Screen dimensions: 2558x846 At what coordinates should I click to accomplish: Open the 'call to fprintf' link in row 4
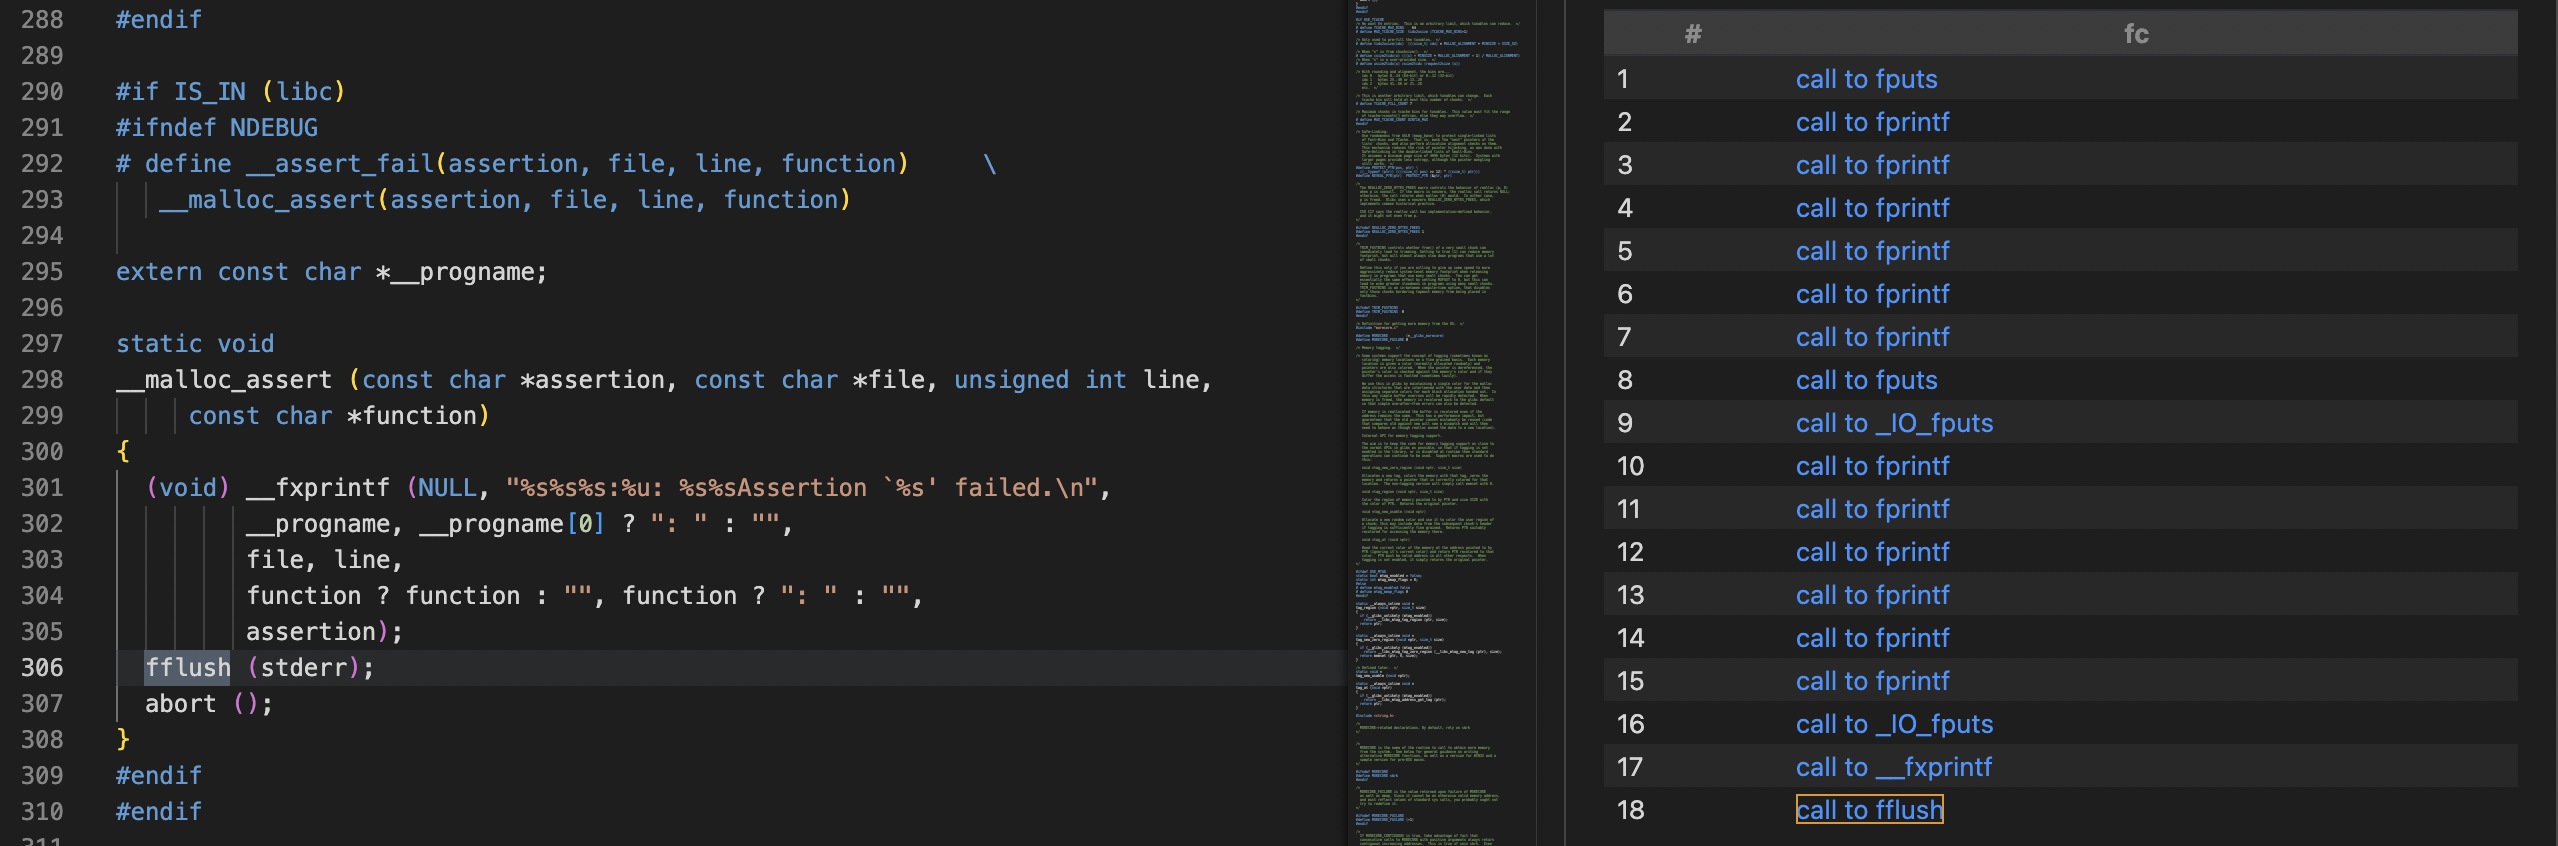[1872, 208]
